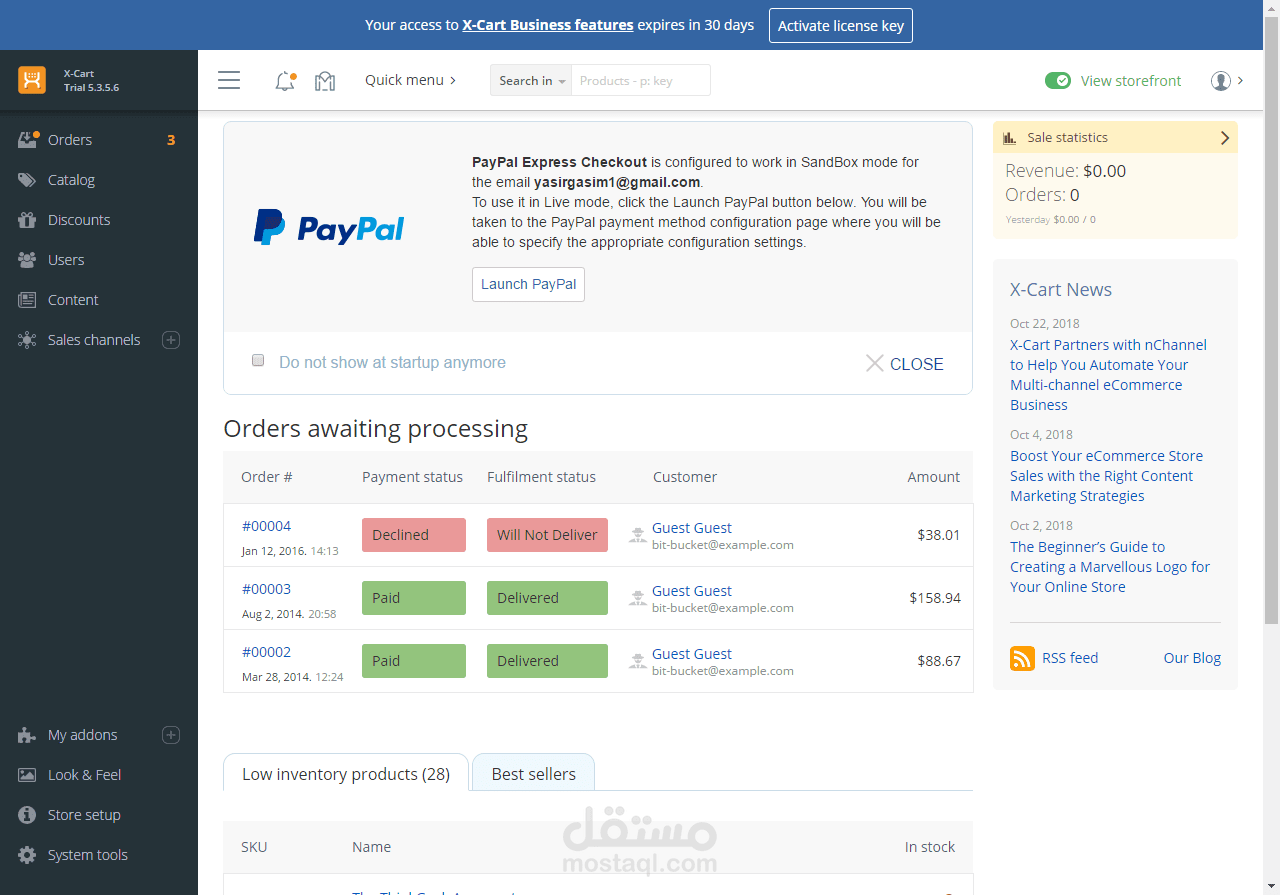The width and height of the screenshot is (1280, 895).
Task: Open the user profile avatar icon
Action: coord(1221,81)
